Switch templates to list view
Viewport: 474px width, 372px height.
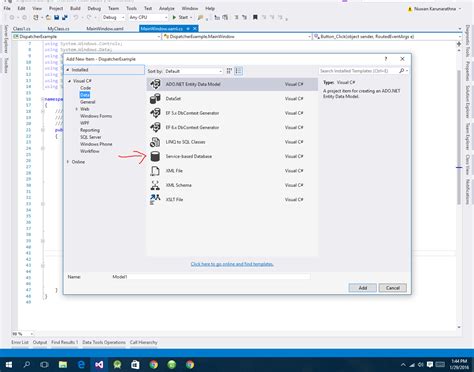coord(238,71)
